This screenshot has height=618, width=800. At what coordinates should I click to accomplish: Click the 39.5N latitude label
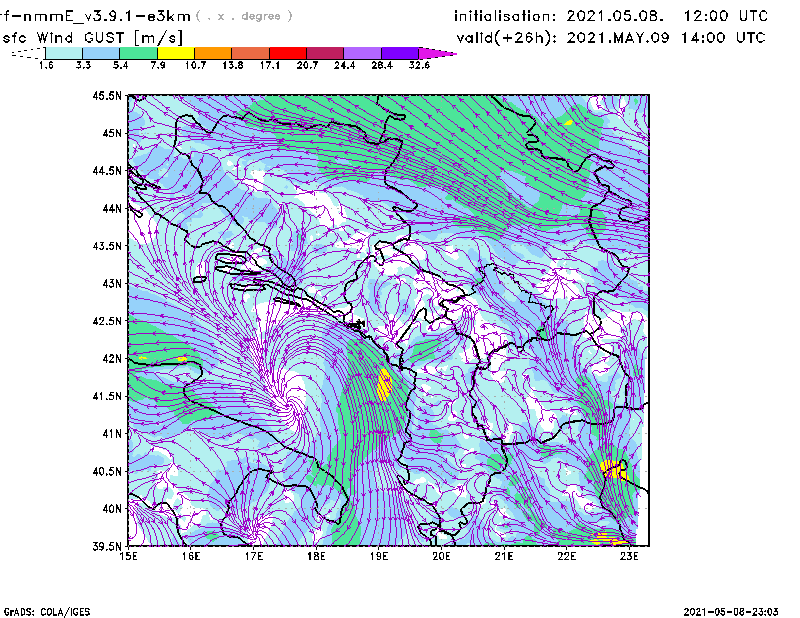(107, 547)
